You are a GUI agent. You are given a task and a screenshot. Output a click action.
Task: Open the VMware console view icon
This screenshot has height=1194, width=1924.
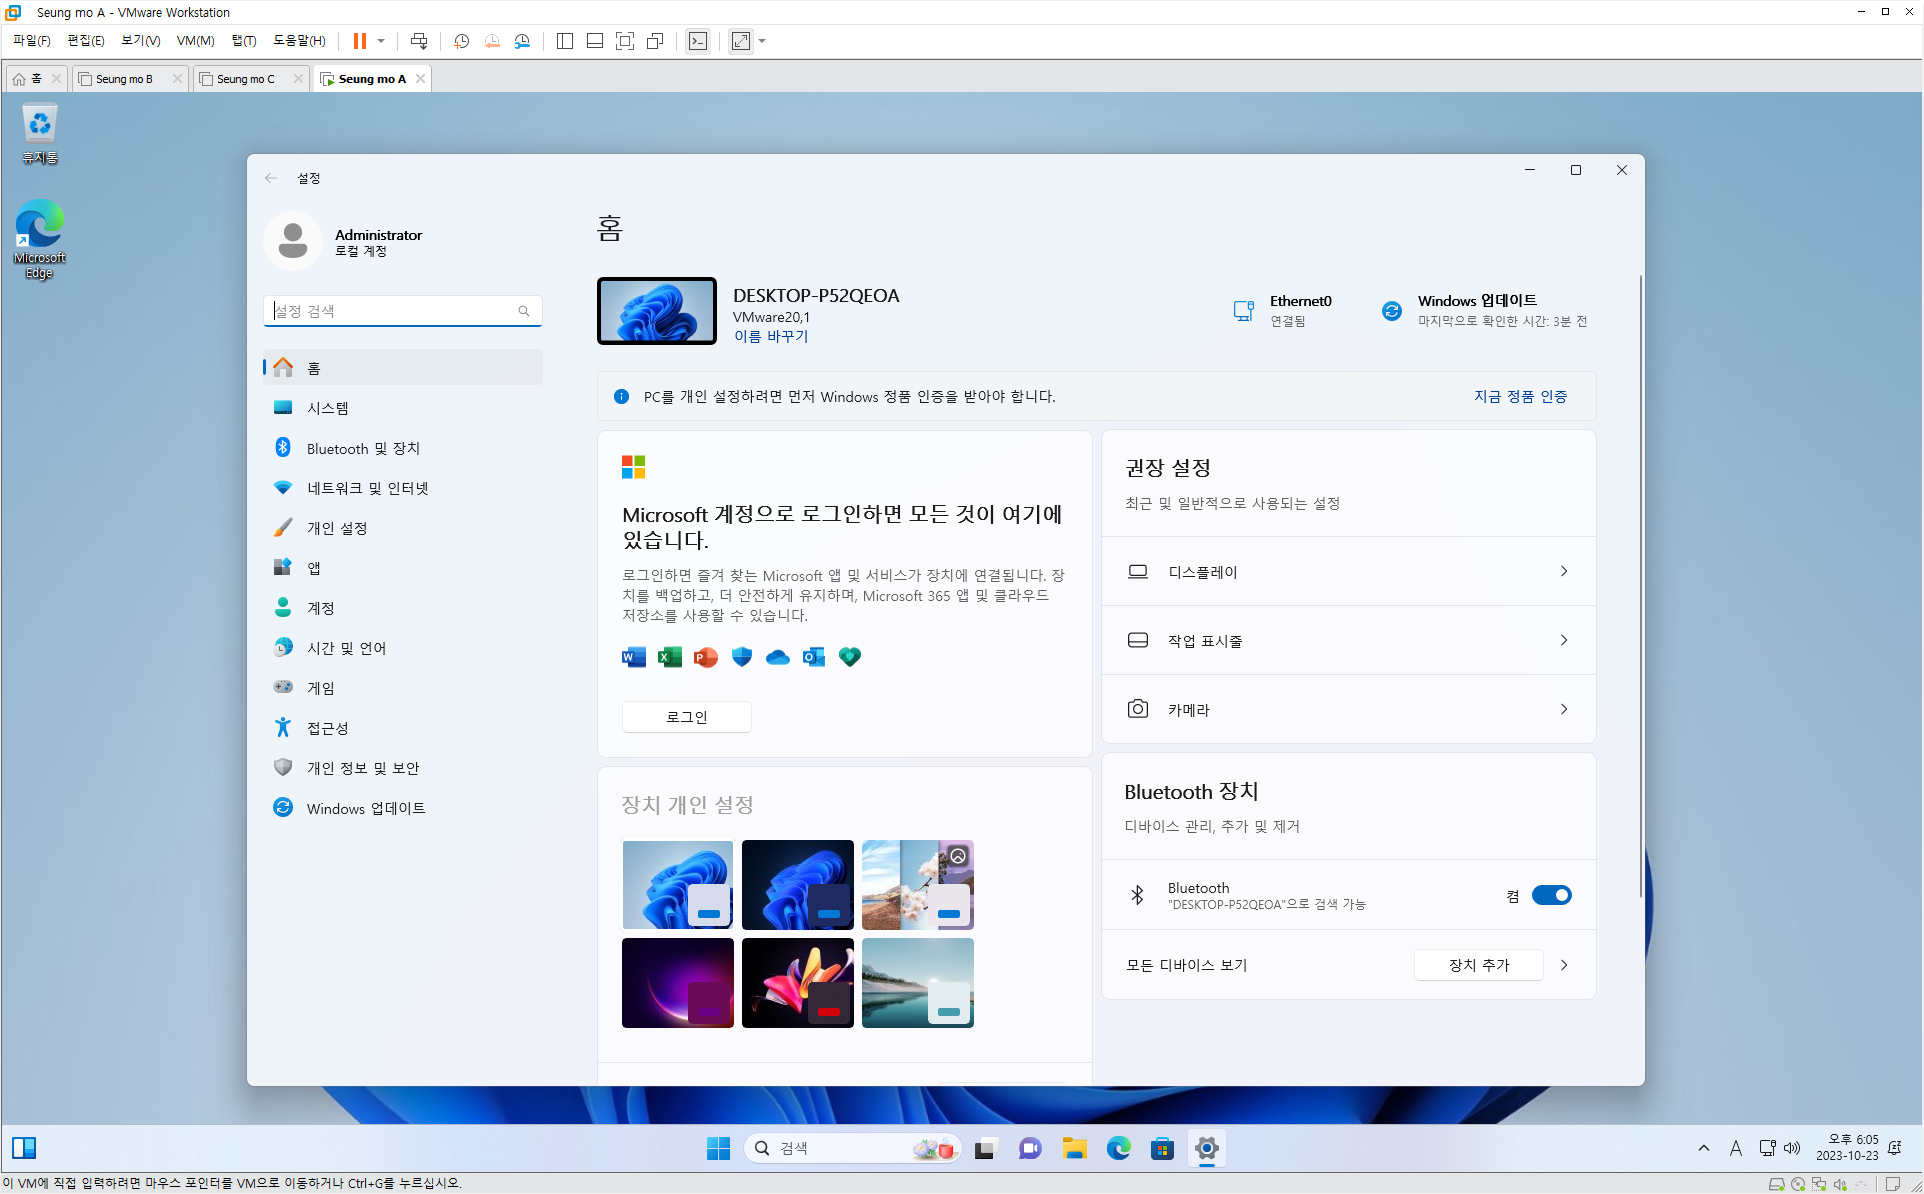click(698, 41)
